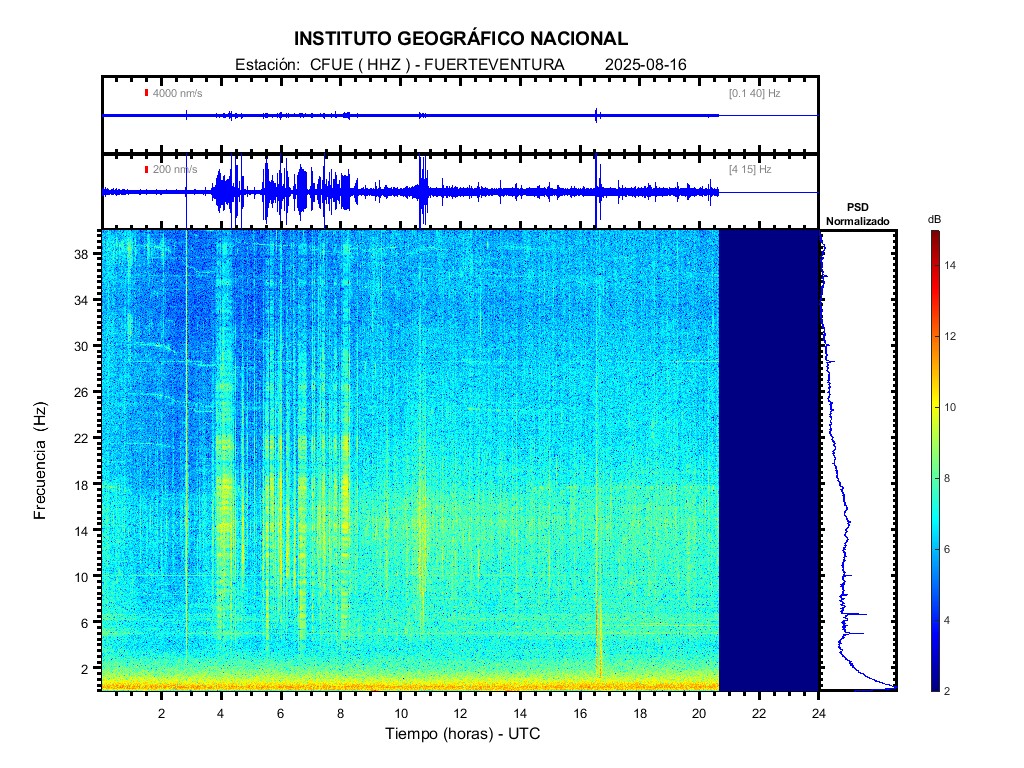Click the INSTITUTO GEOGRÁFICO NACIONAL title
Screen dimensions: 1024x768
coord(460,39)
